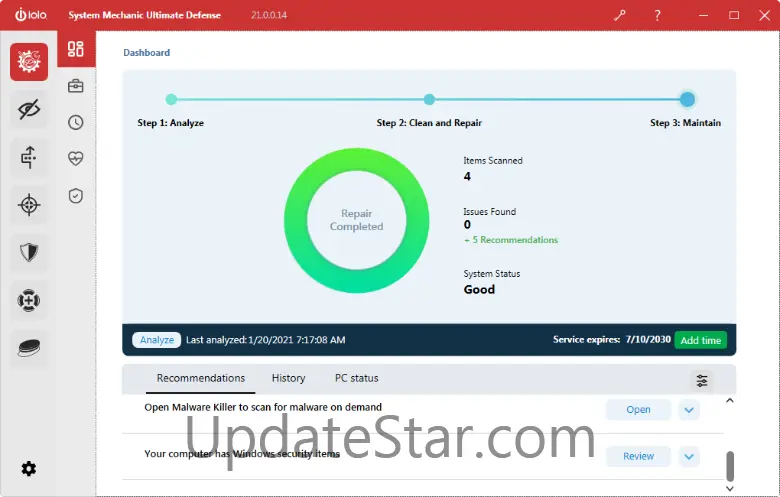Image resolution: width=780 pixels, height=497 pixels.
Task: Open the System Mechanic gear module icon
Action: (x=29, y=62)
